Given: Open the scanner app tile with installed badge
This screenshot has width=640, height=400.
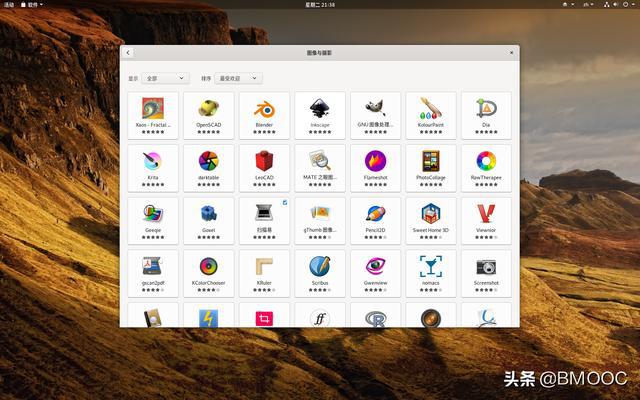Looking at the screenshot, I should 264,221.
